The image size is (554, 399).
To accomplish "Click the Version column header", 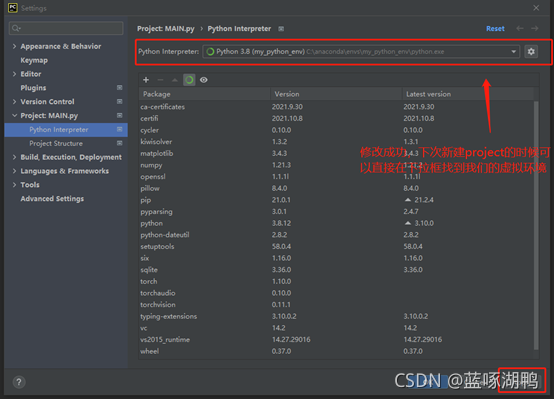I will [336, 94].
